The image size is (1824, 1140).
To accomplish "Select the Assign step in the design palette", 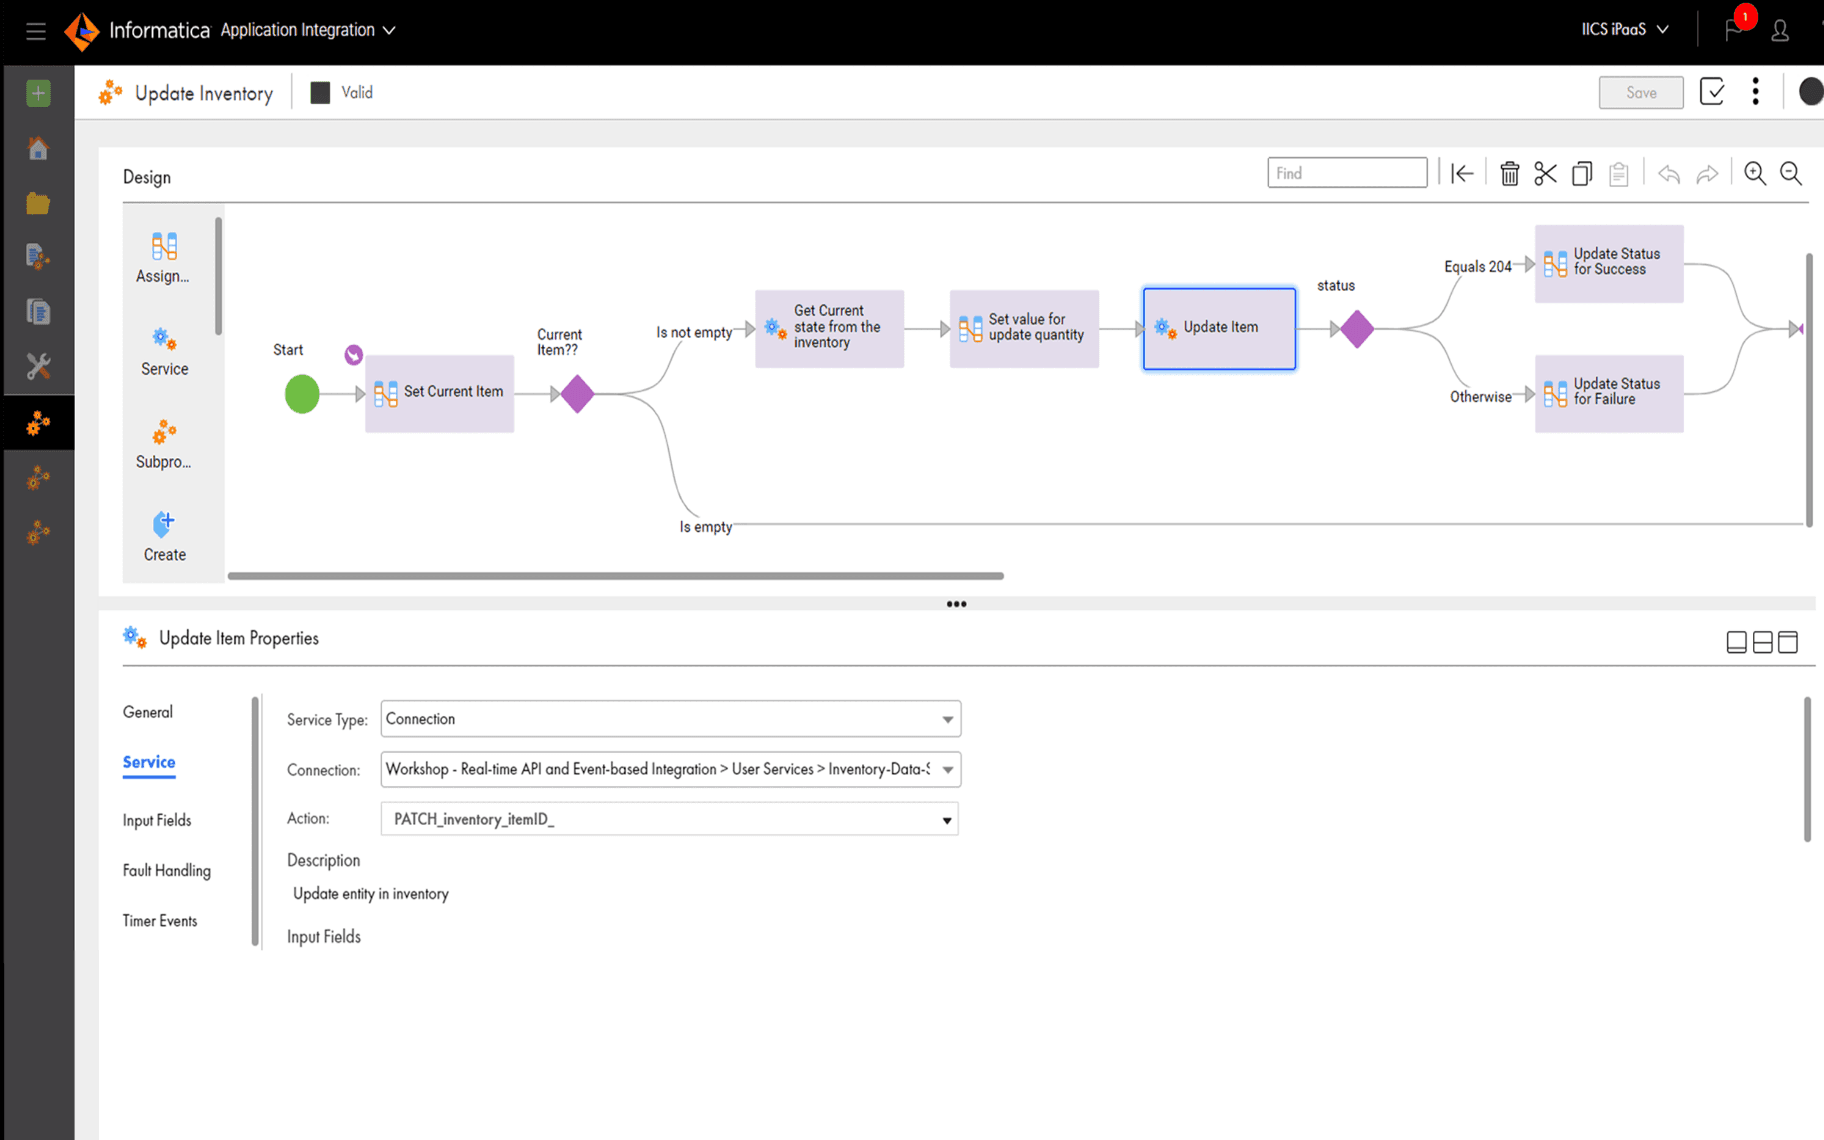I will tap(163, 257).
